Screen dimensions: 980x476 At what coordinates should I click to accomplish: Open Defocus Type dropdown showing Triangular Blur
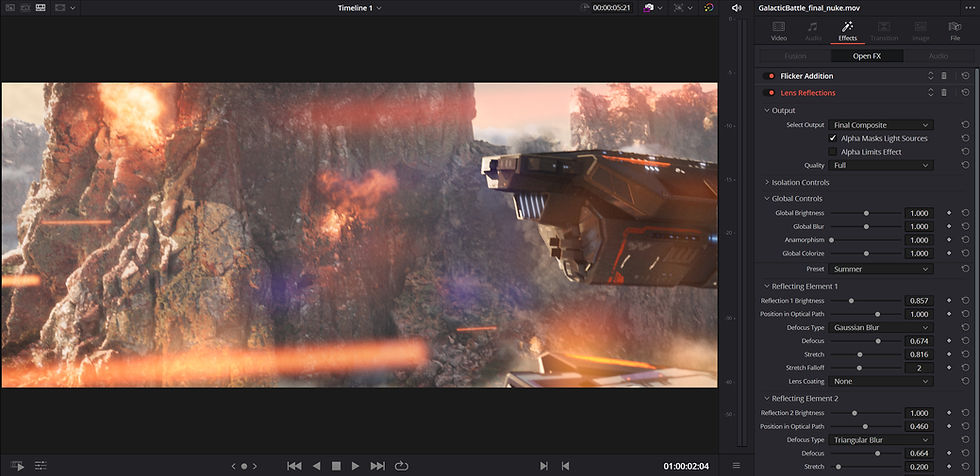point(881,440)
